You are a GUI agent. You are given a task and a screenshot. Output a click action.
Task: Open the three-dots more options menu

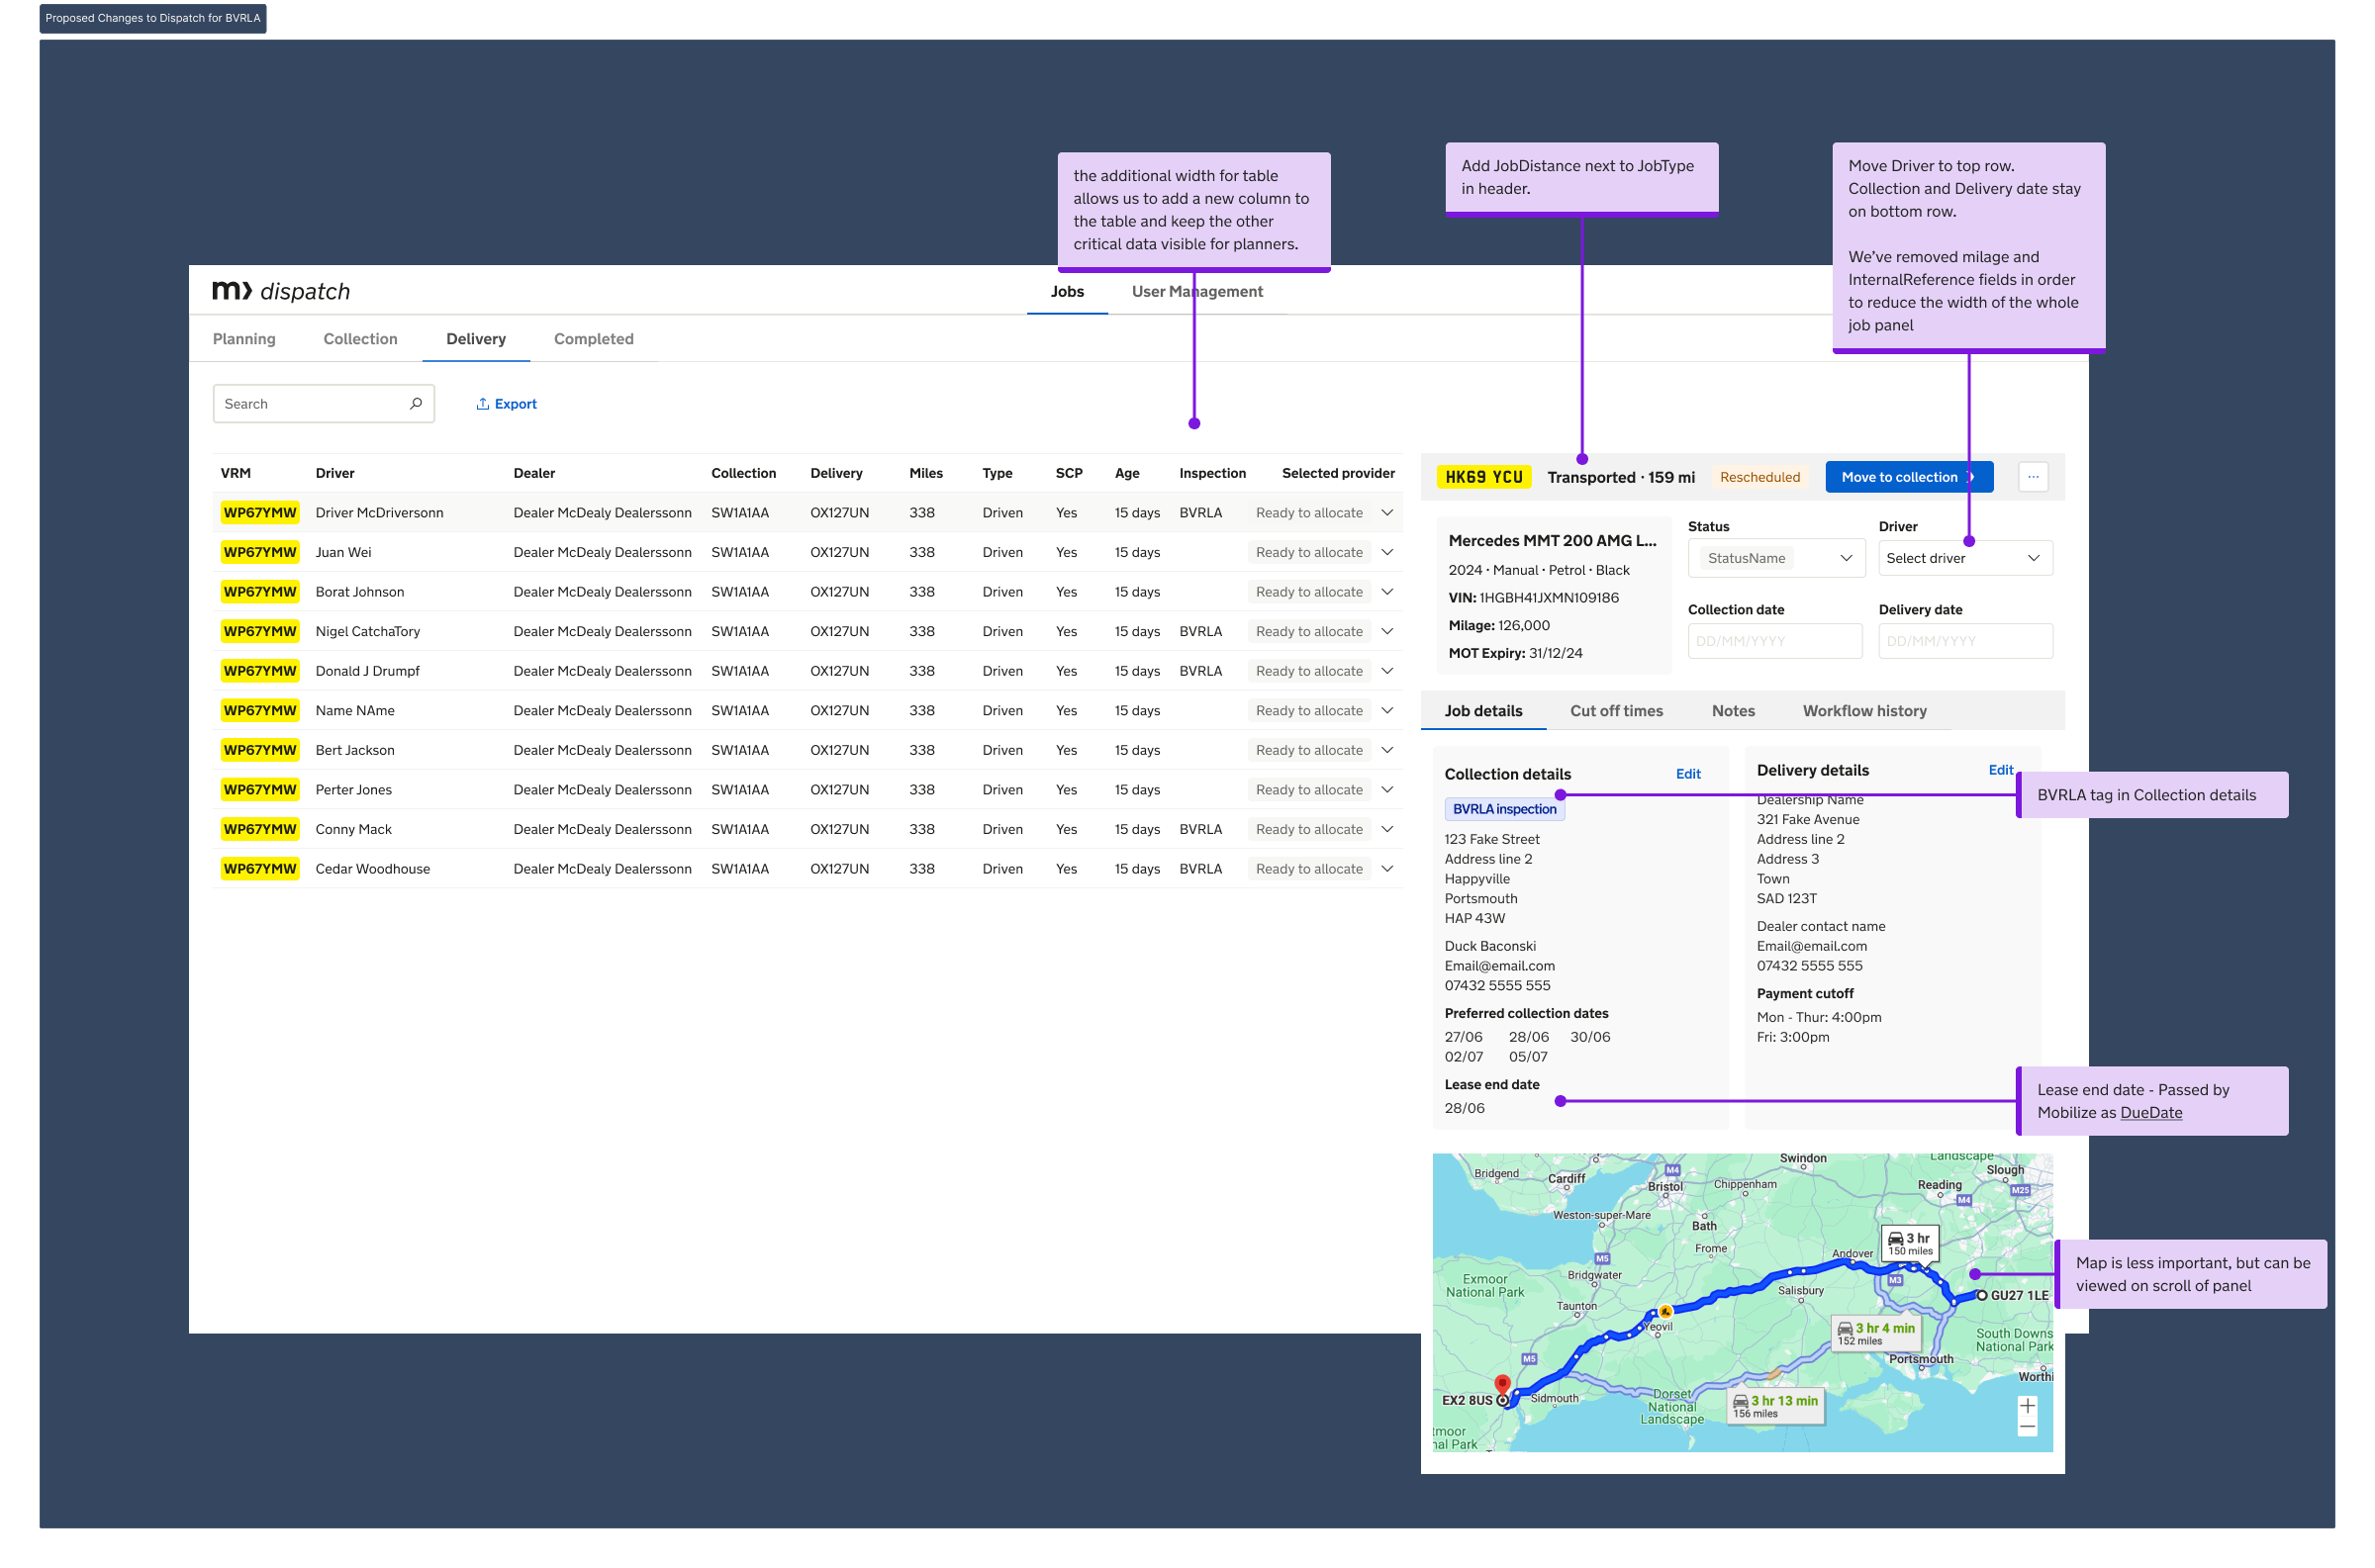2033,477
